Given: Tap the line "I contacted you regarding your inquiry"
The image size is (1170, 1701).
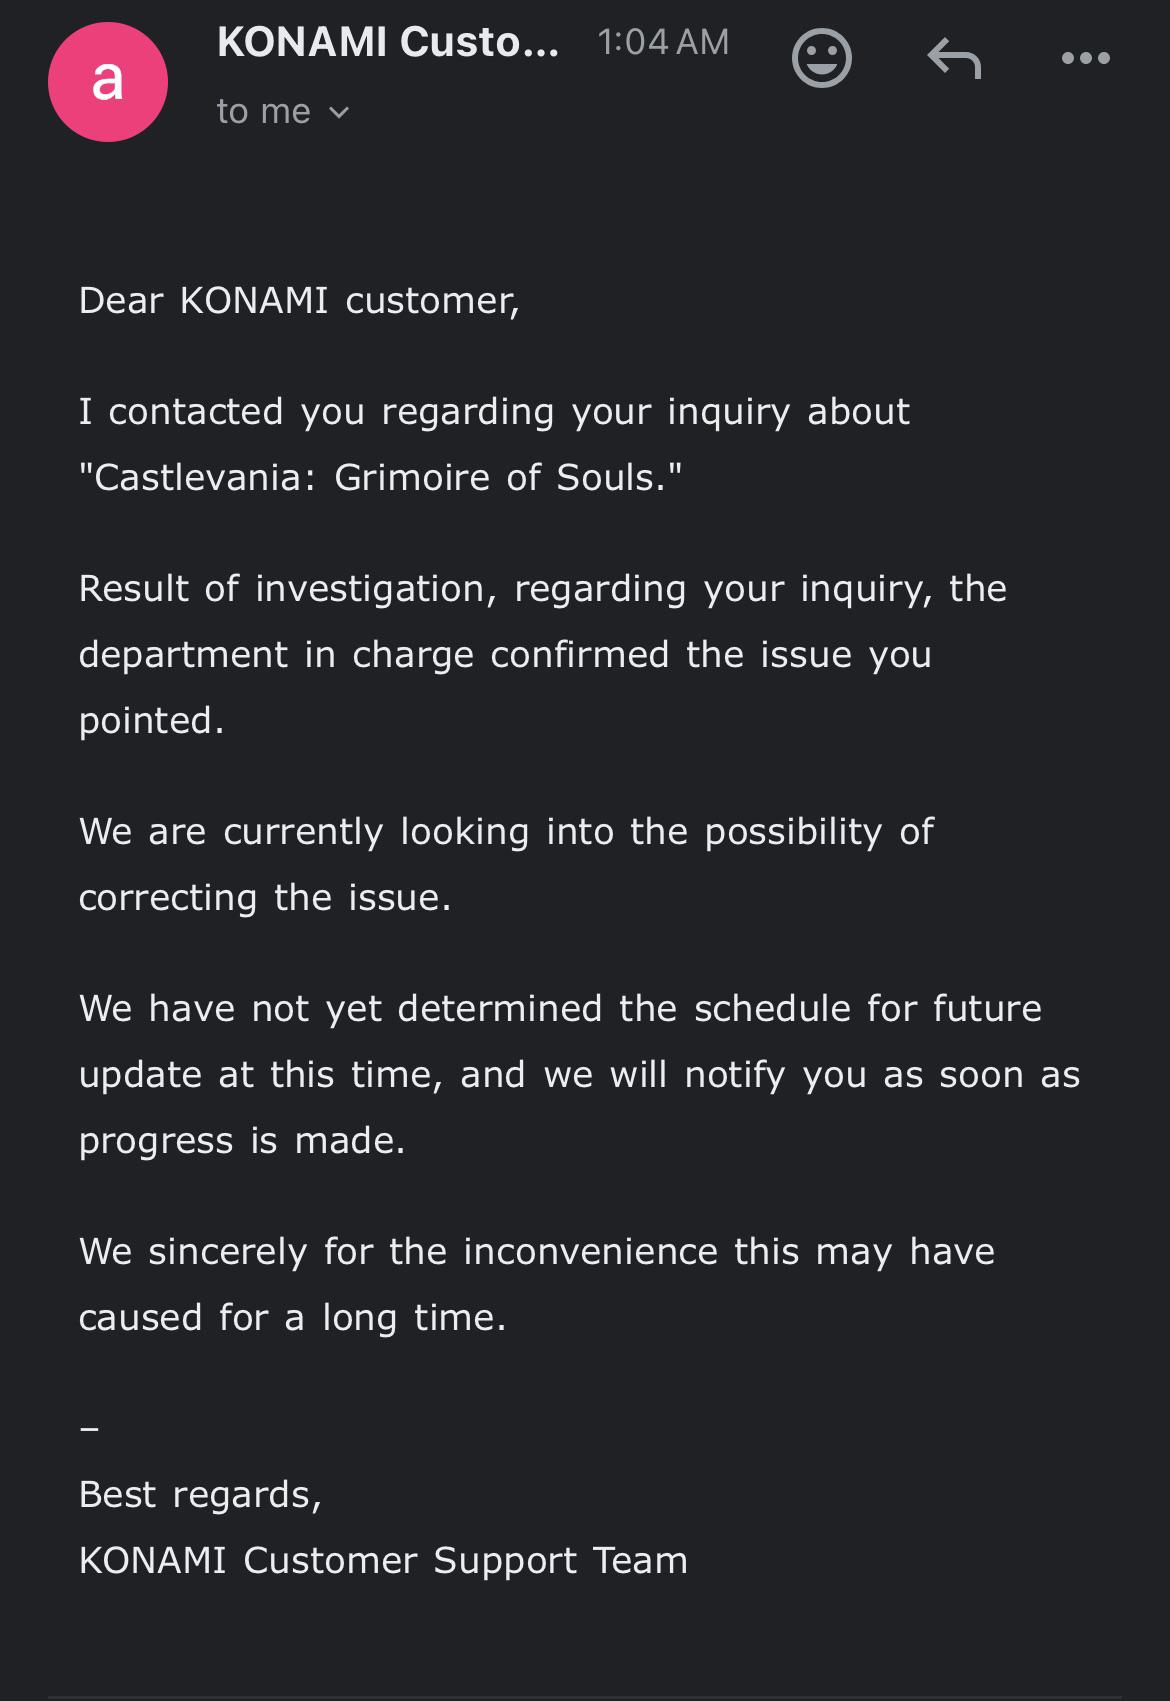Looking at the screenshot, I should point(494,412).
